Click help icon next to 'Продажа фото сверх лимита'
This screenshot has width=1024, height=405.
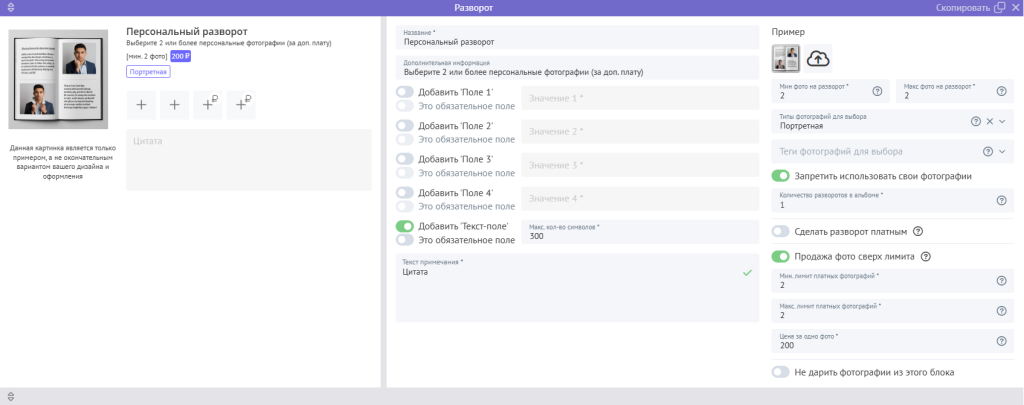pyautogui.click(x=925, y=256)
